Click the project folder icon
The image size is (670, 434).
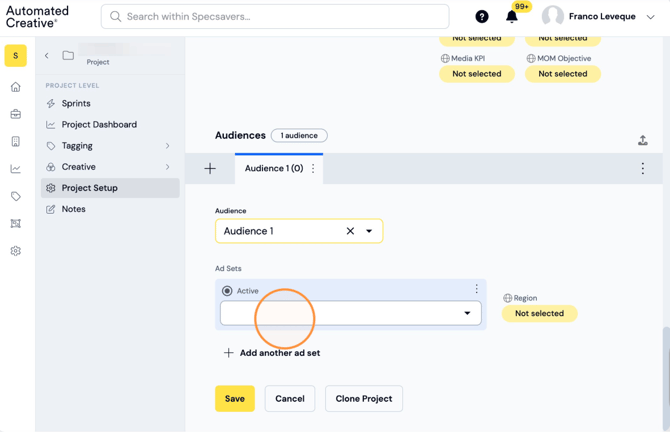coord(68,55)
